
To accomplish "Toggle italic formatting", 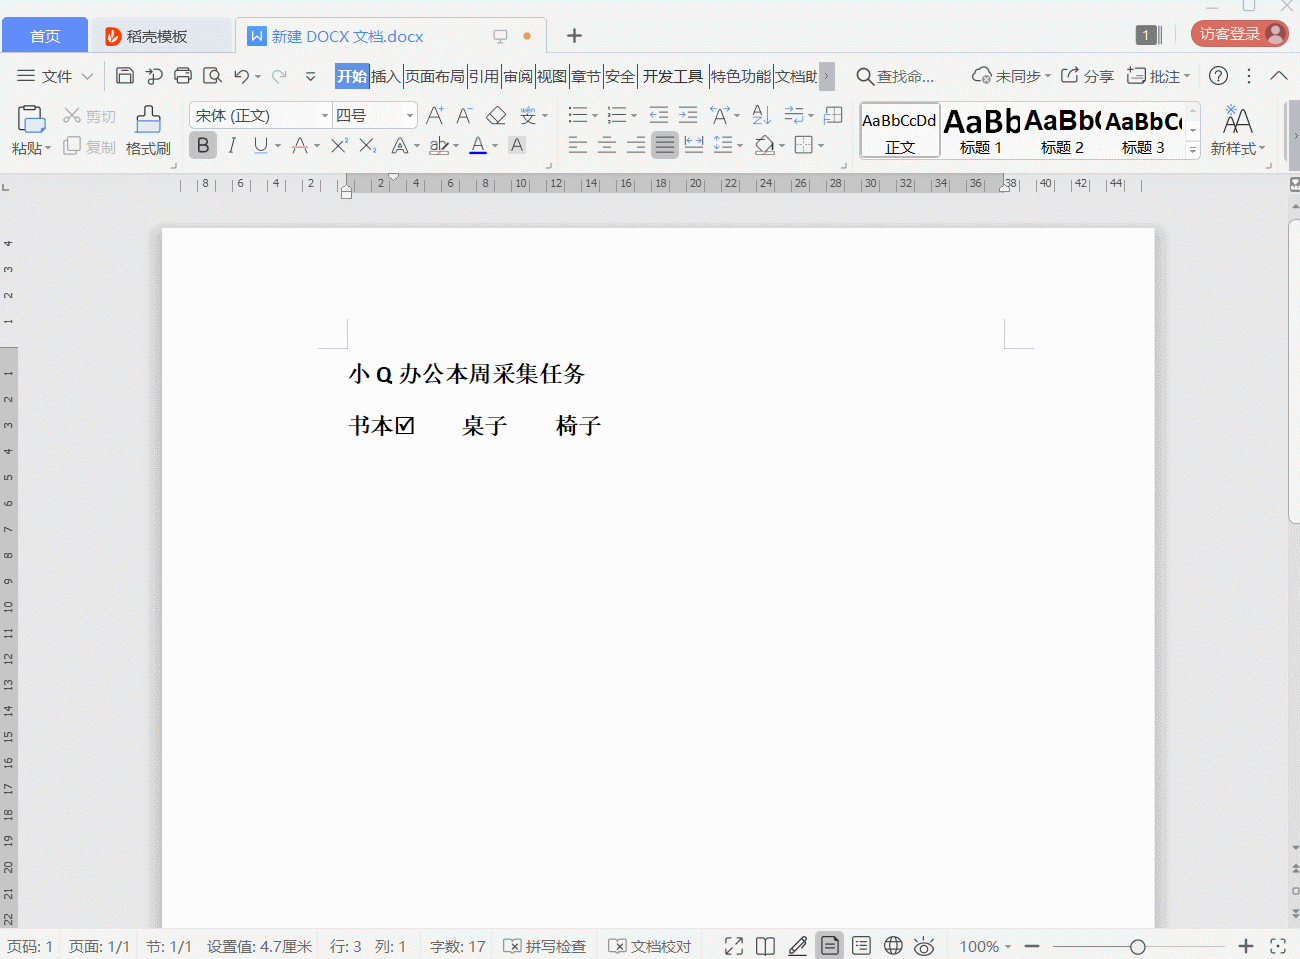I will (x=231, y=145).
